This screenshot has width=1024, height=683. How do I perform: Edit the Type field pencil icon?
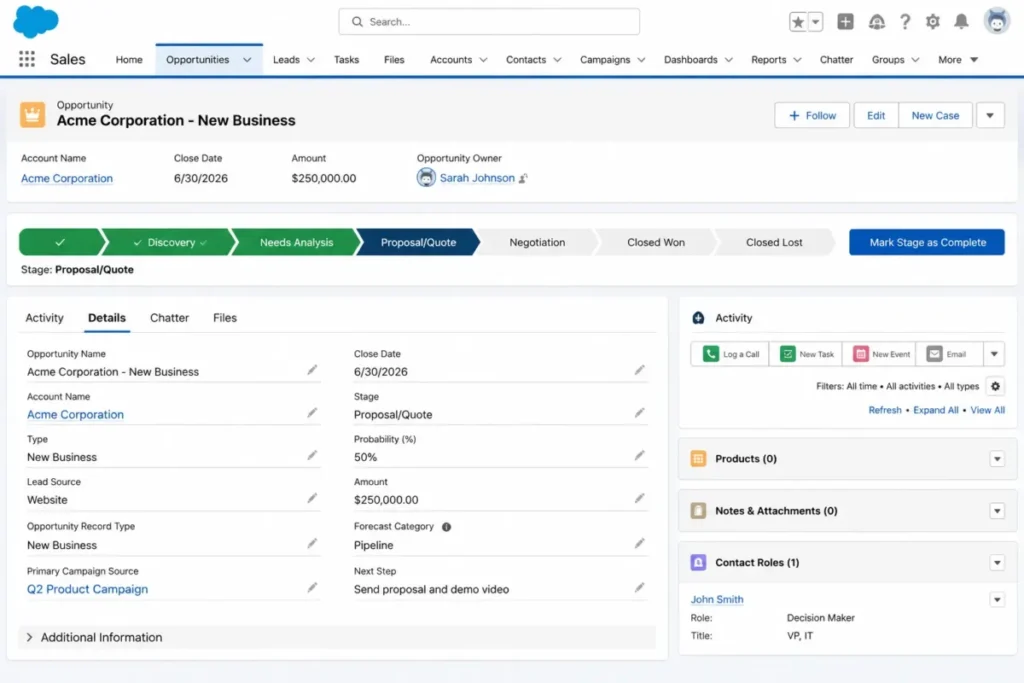point(312,455)
